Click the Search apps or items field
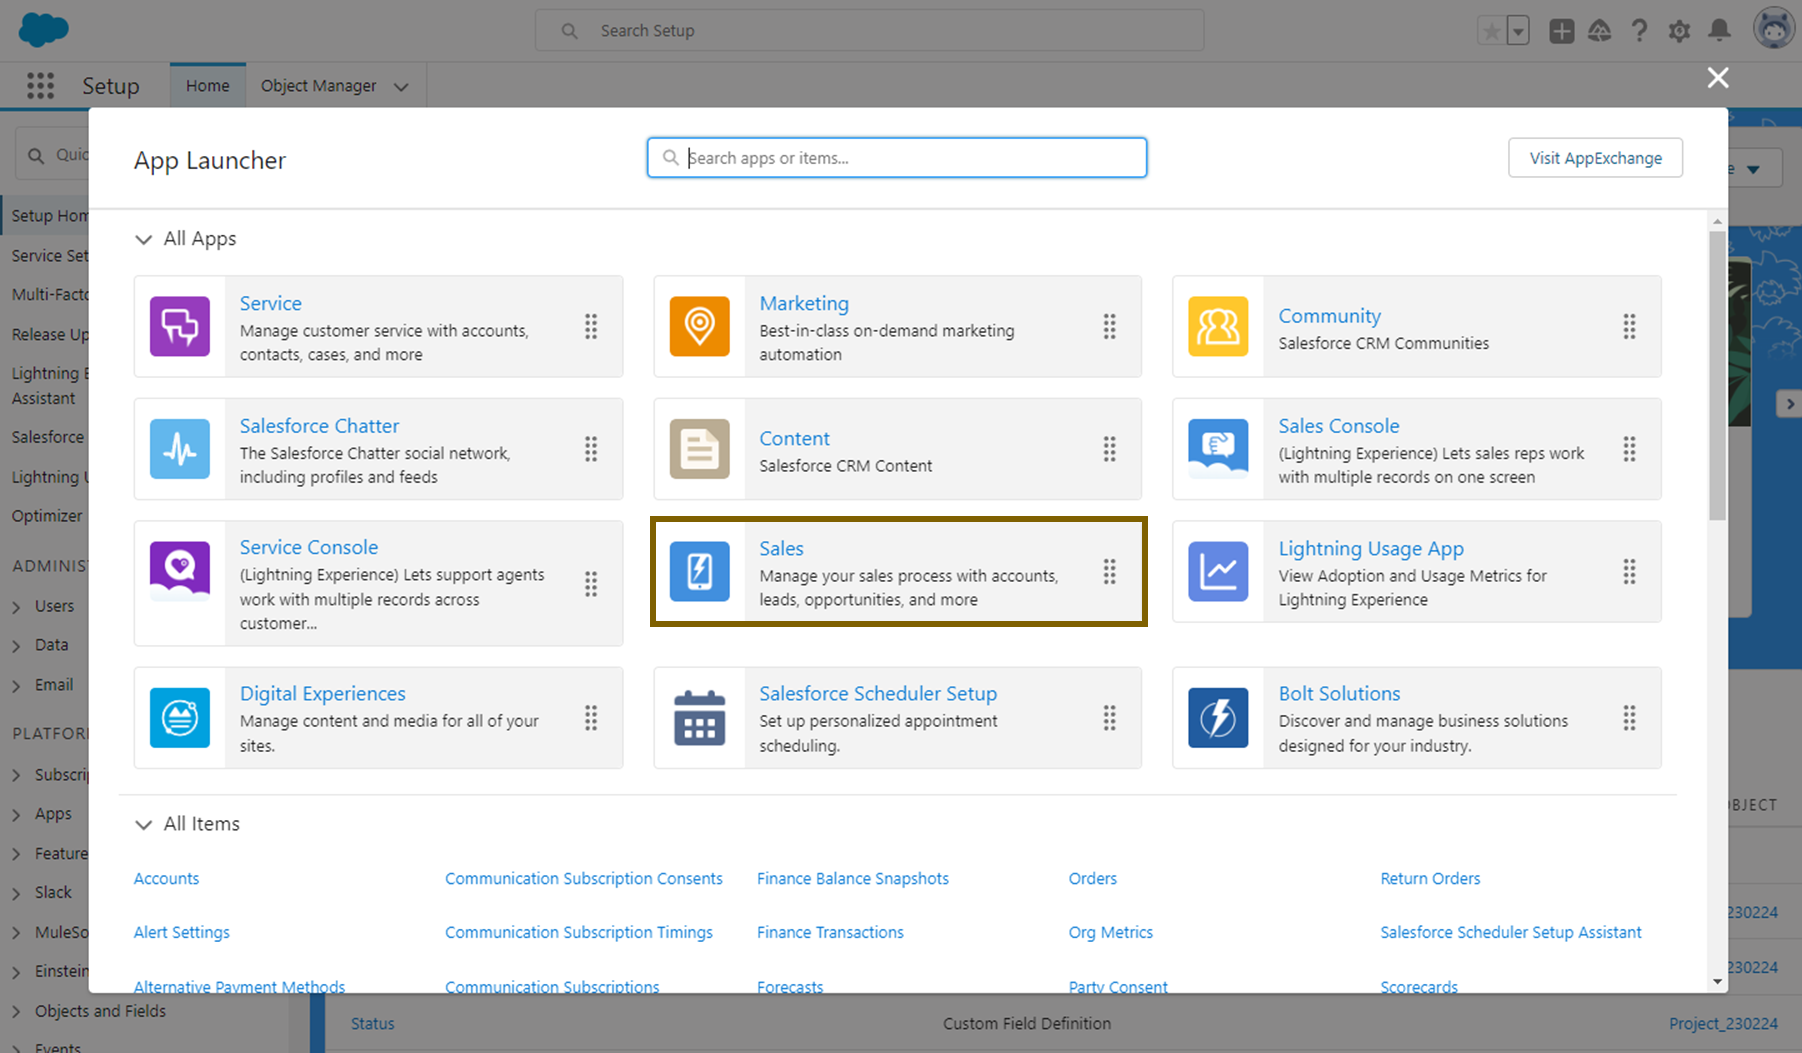 [x=896, y=158]
